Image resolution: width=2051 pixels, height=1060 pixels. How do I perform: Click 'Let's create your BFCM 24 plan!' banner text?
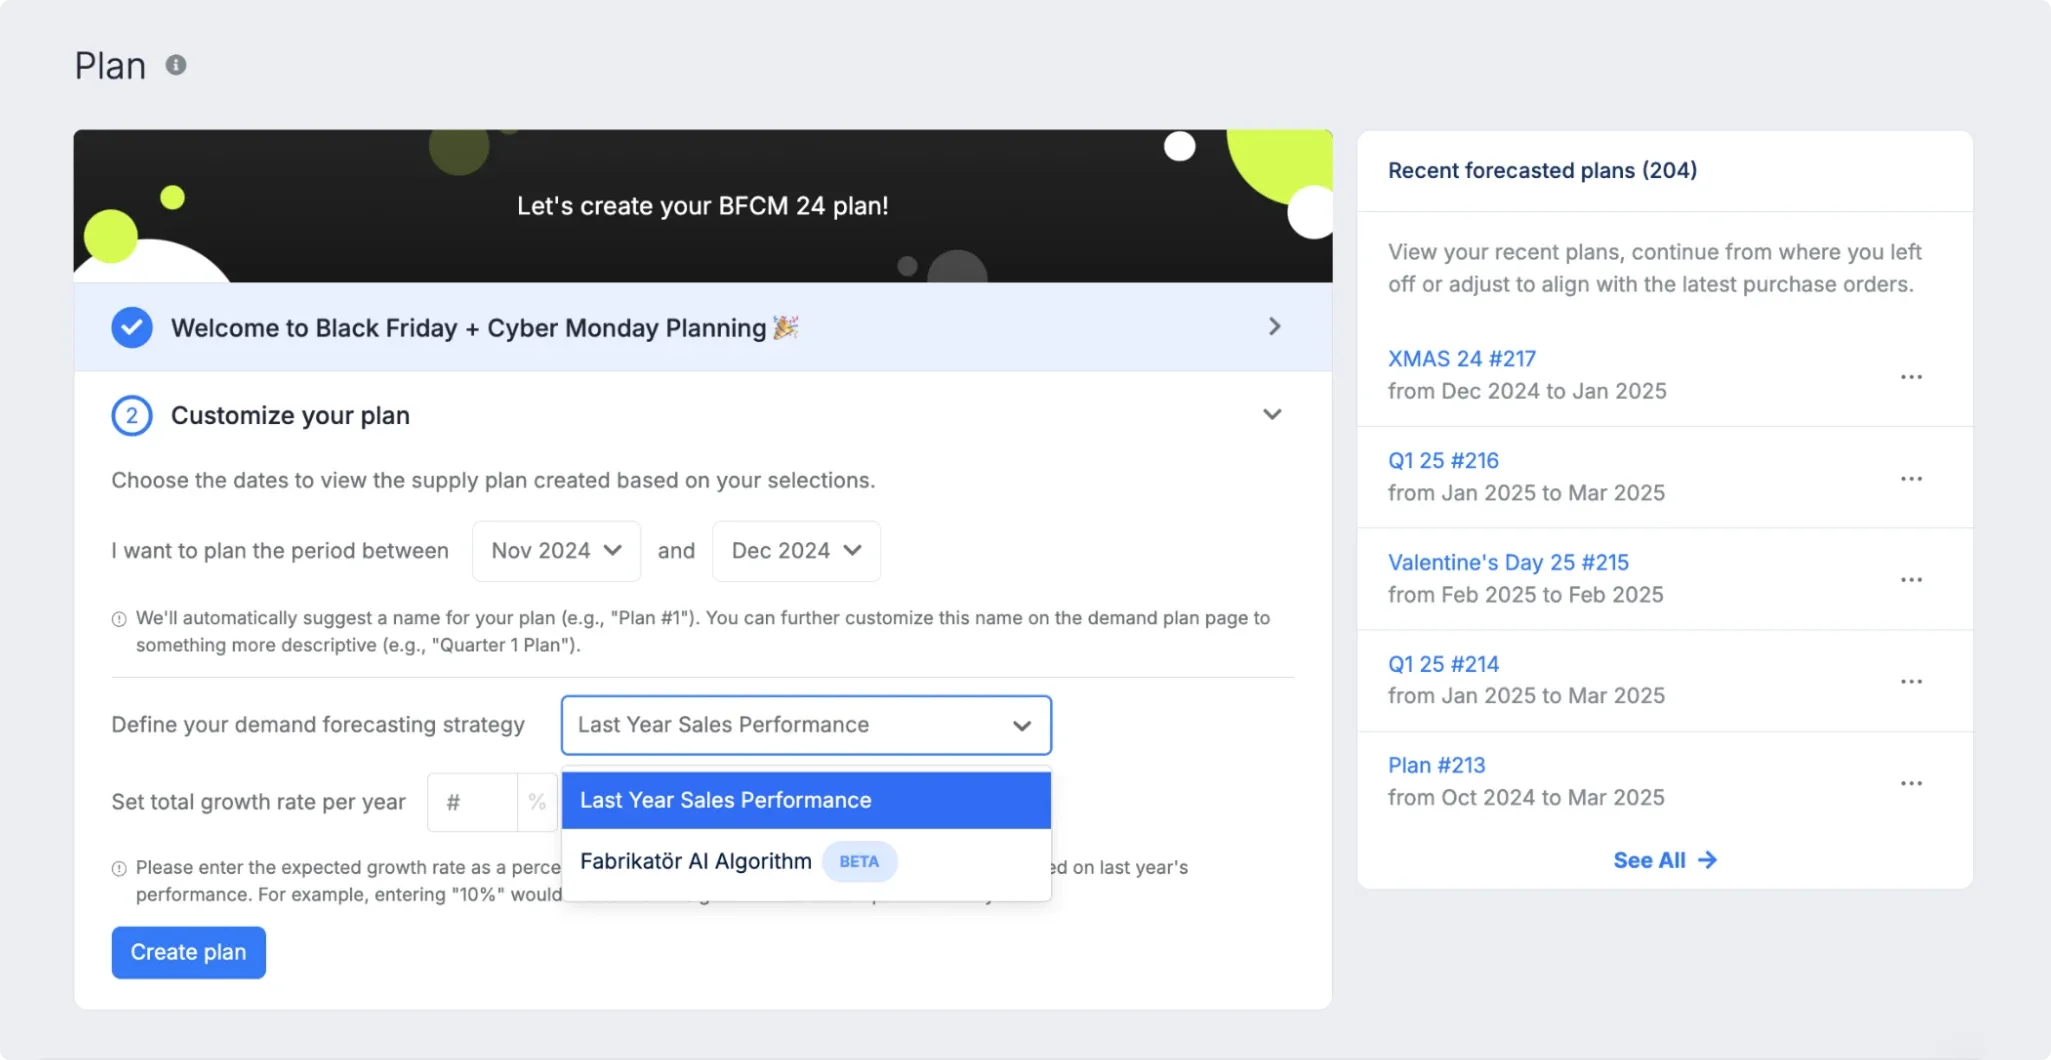tap(702, 206)
